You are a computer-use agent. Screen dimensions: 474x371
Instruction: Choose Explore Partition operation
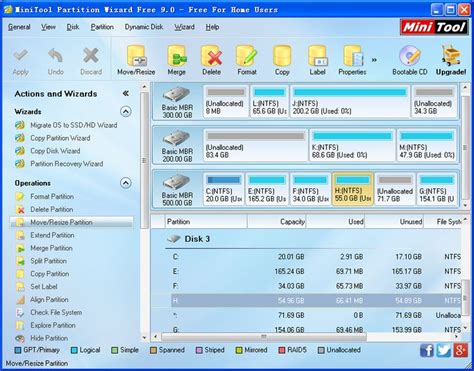coord(46,325)
